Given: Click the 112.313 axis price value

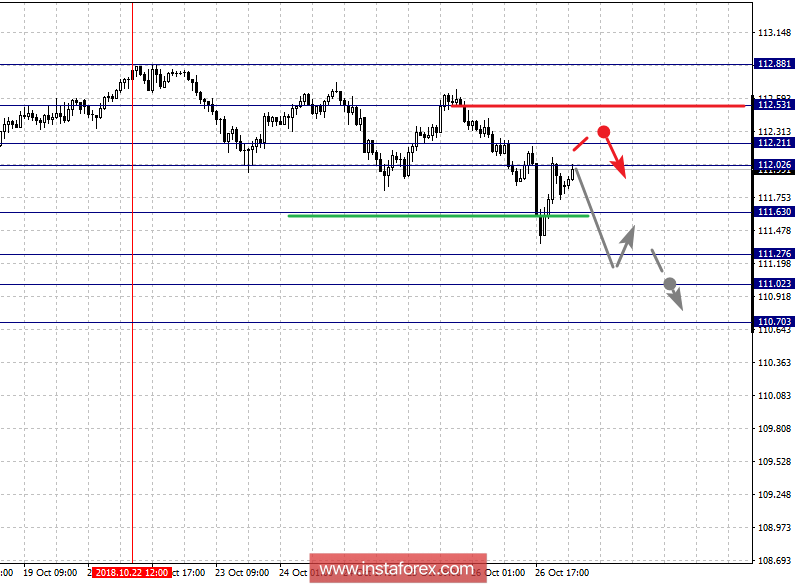Looking at the screenshot, I should pos(774,132).
